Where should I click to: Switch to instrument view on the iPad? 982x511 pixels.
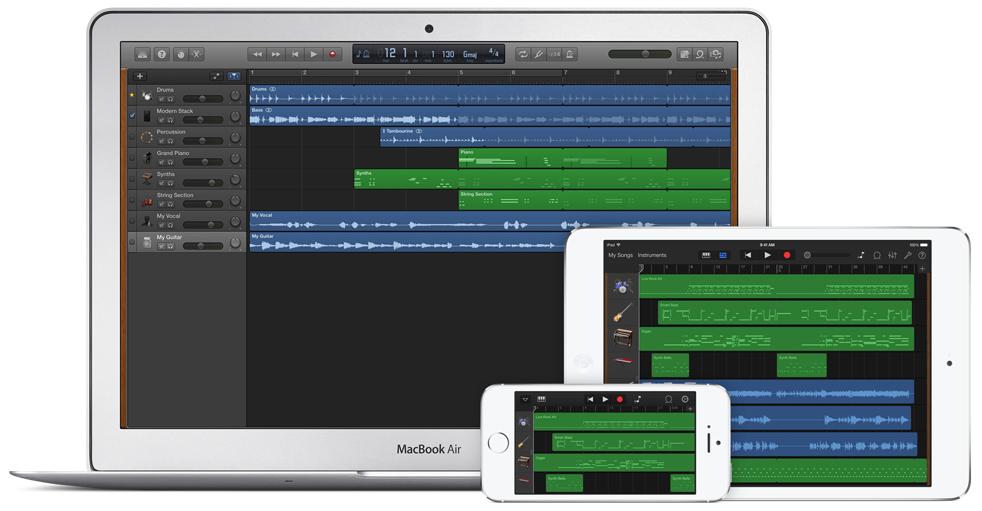[706, 256]
